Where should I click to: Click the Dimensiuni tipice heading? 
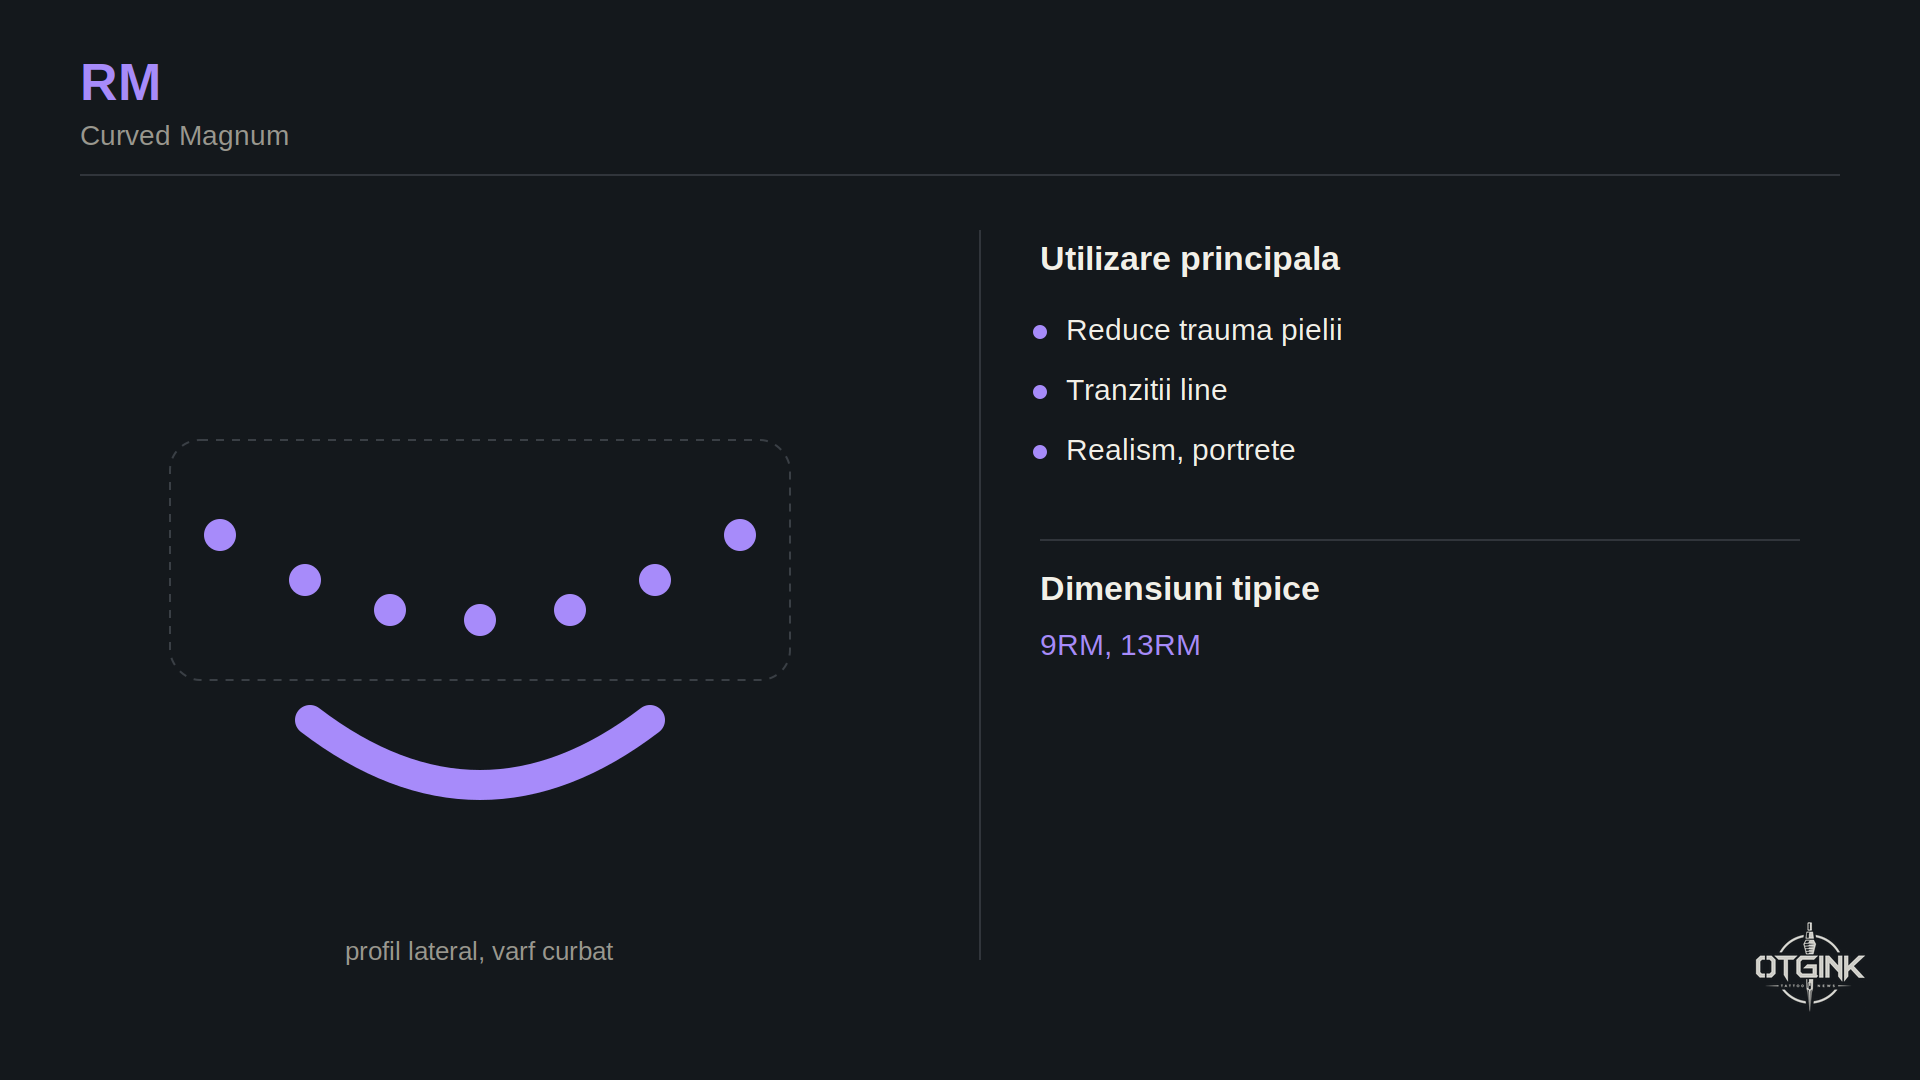[x=1179, y=589]
